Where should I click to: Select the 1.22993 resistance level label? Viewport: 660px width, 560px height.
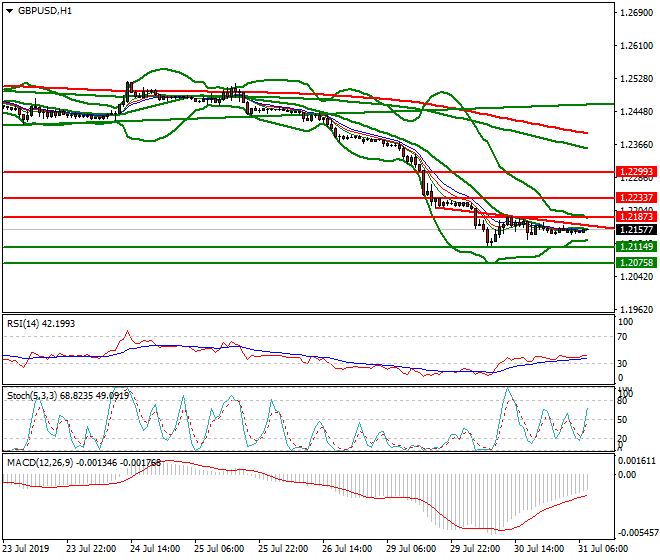636,172
